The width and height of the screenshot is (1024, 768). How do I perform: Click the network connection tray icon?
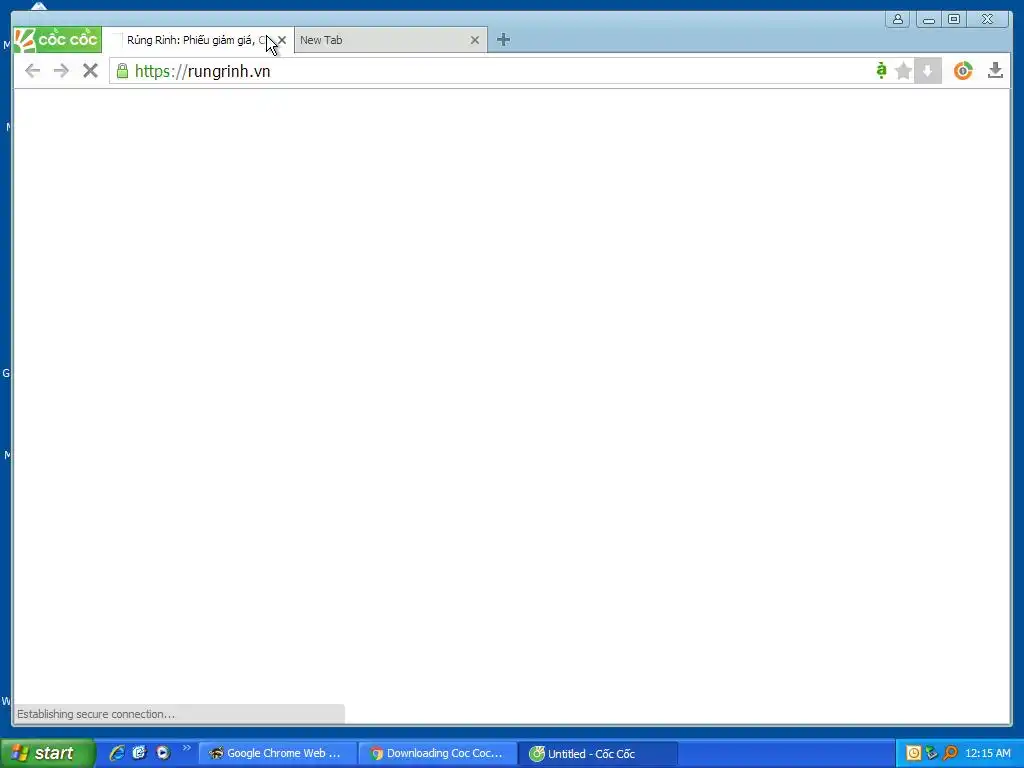point(932,753)
